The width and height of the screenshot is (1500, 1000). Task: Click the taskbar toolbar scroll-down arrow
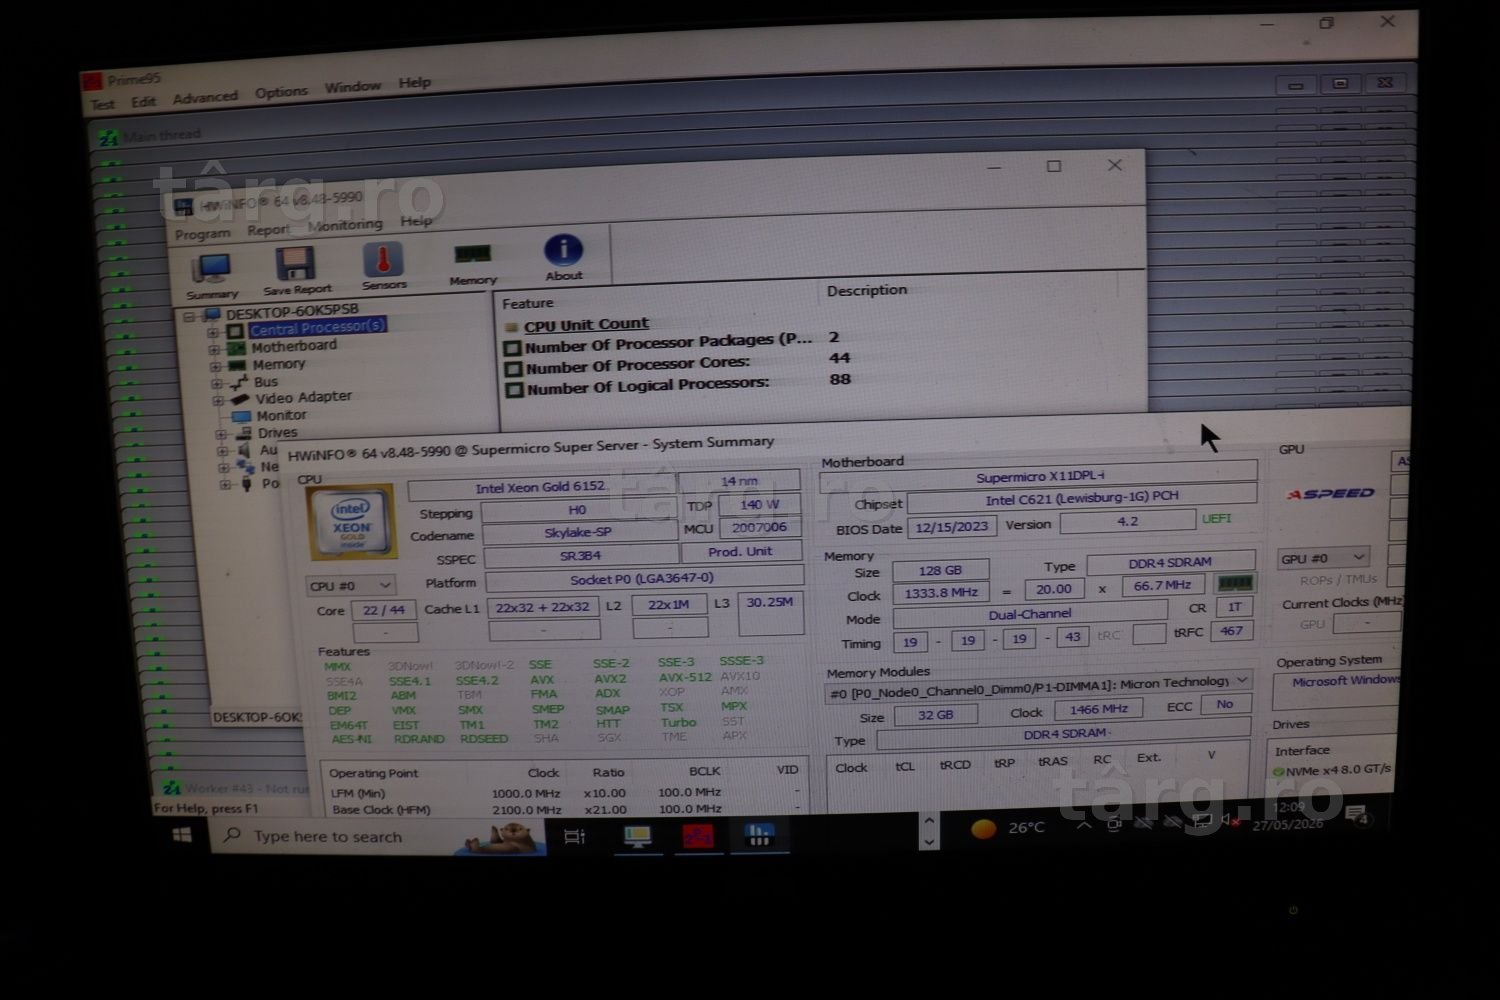pyautogui.click(x=929, y=842)
